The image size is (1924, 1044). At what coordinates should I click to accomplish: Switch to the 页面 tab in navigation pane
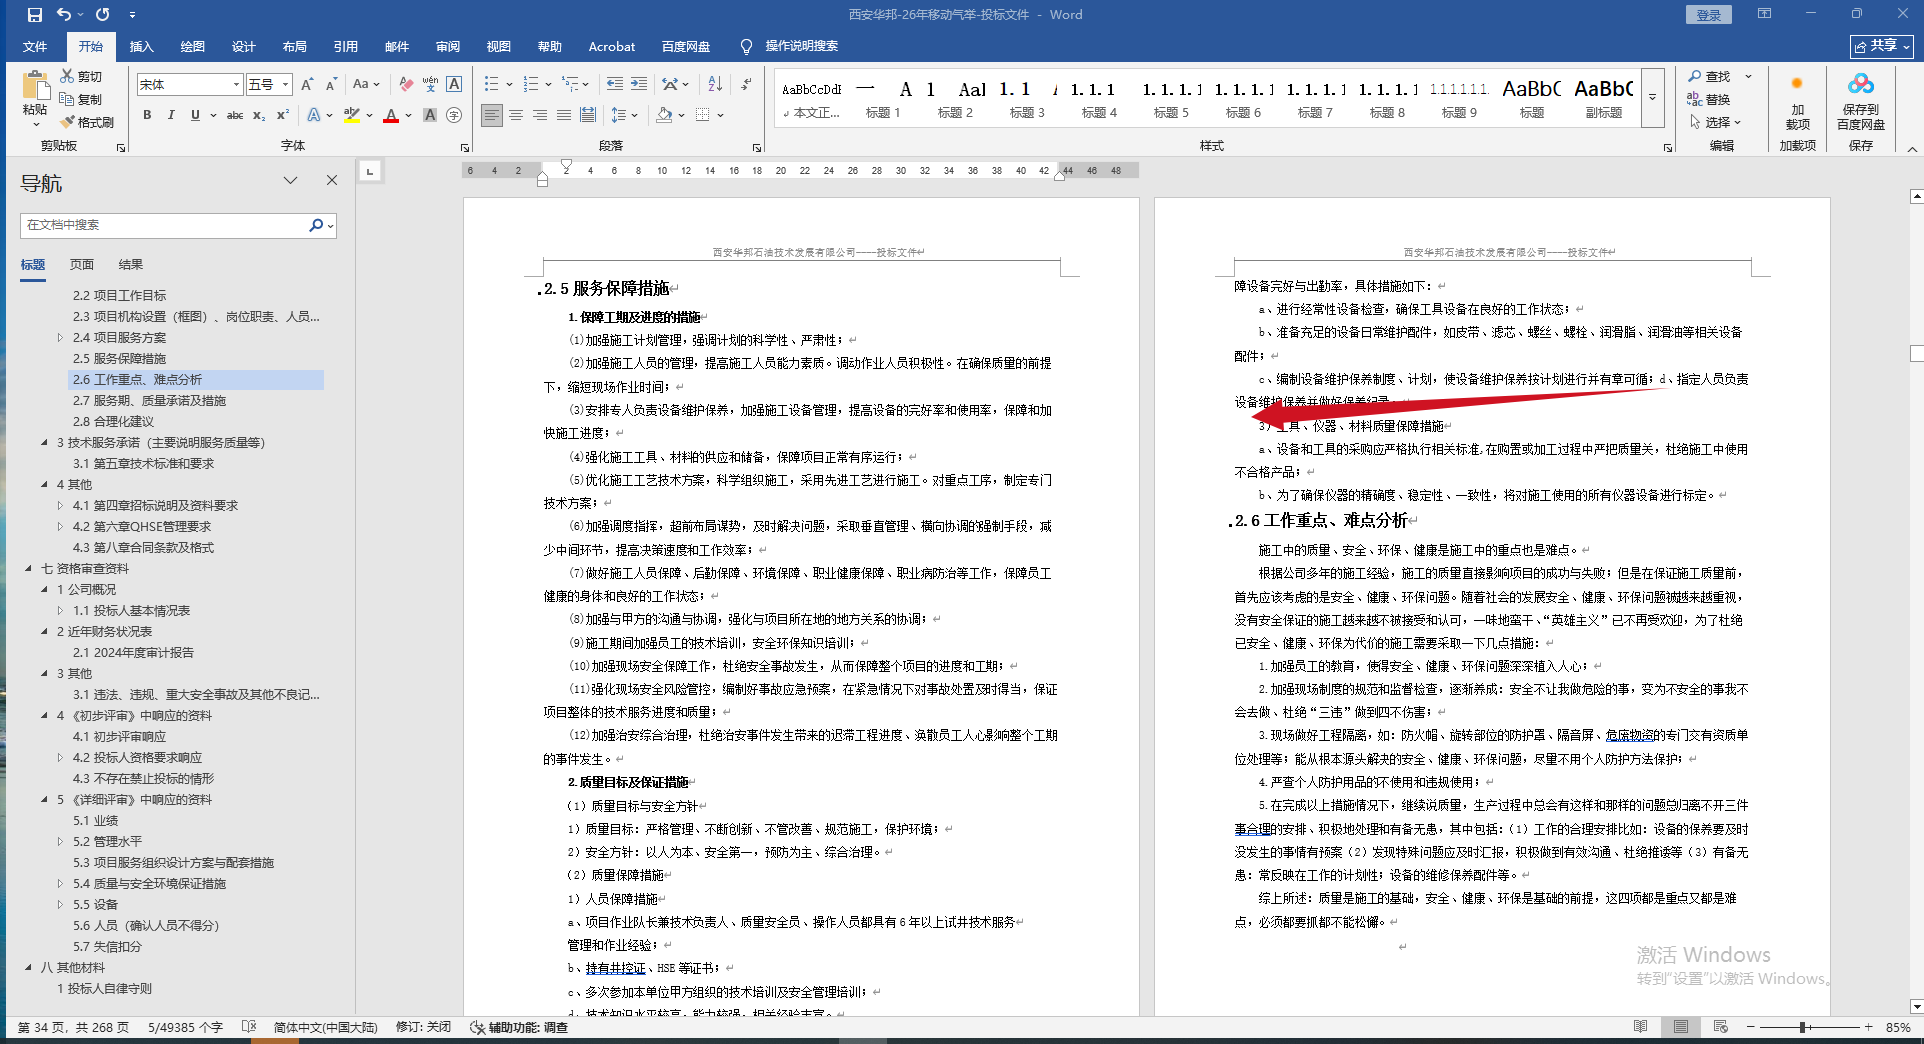81,265
